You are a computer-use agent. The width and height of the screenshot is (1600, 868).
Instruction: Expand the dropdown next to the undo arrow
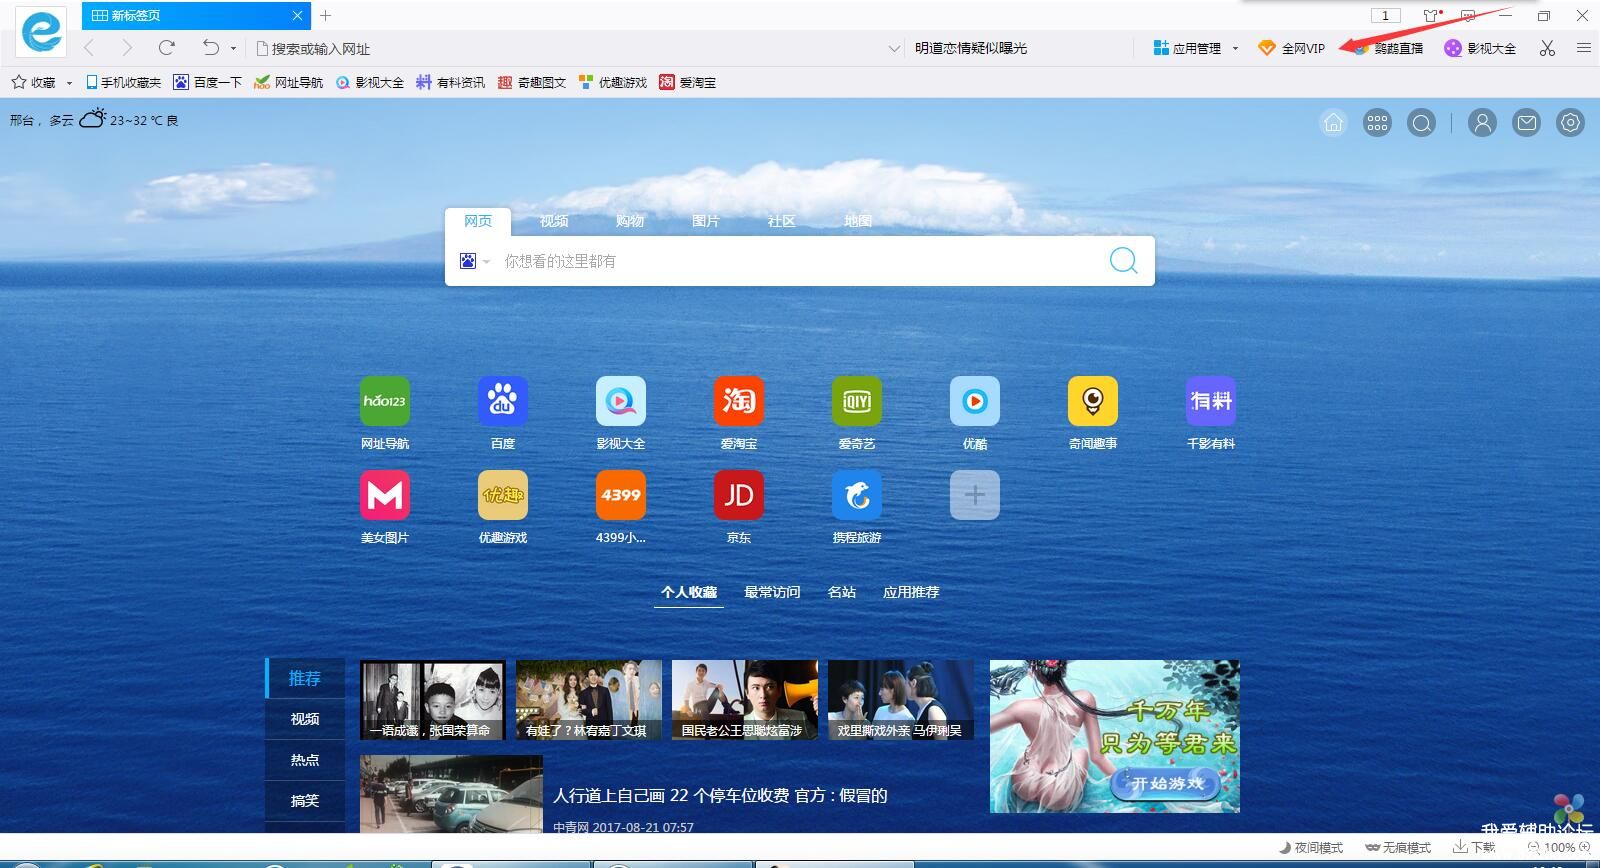tap(233, 48)
